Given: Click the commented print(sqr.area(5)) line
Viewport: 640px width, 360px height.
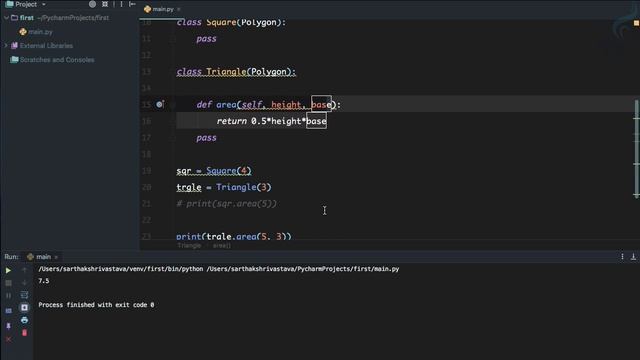Looking at the screenshot, I should pyautogui.click(x=227, y=204).
